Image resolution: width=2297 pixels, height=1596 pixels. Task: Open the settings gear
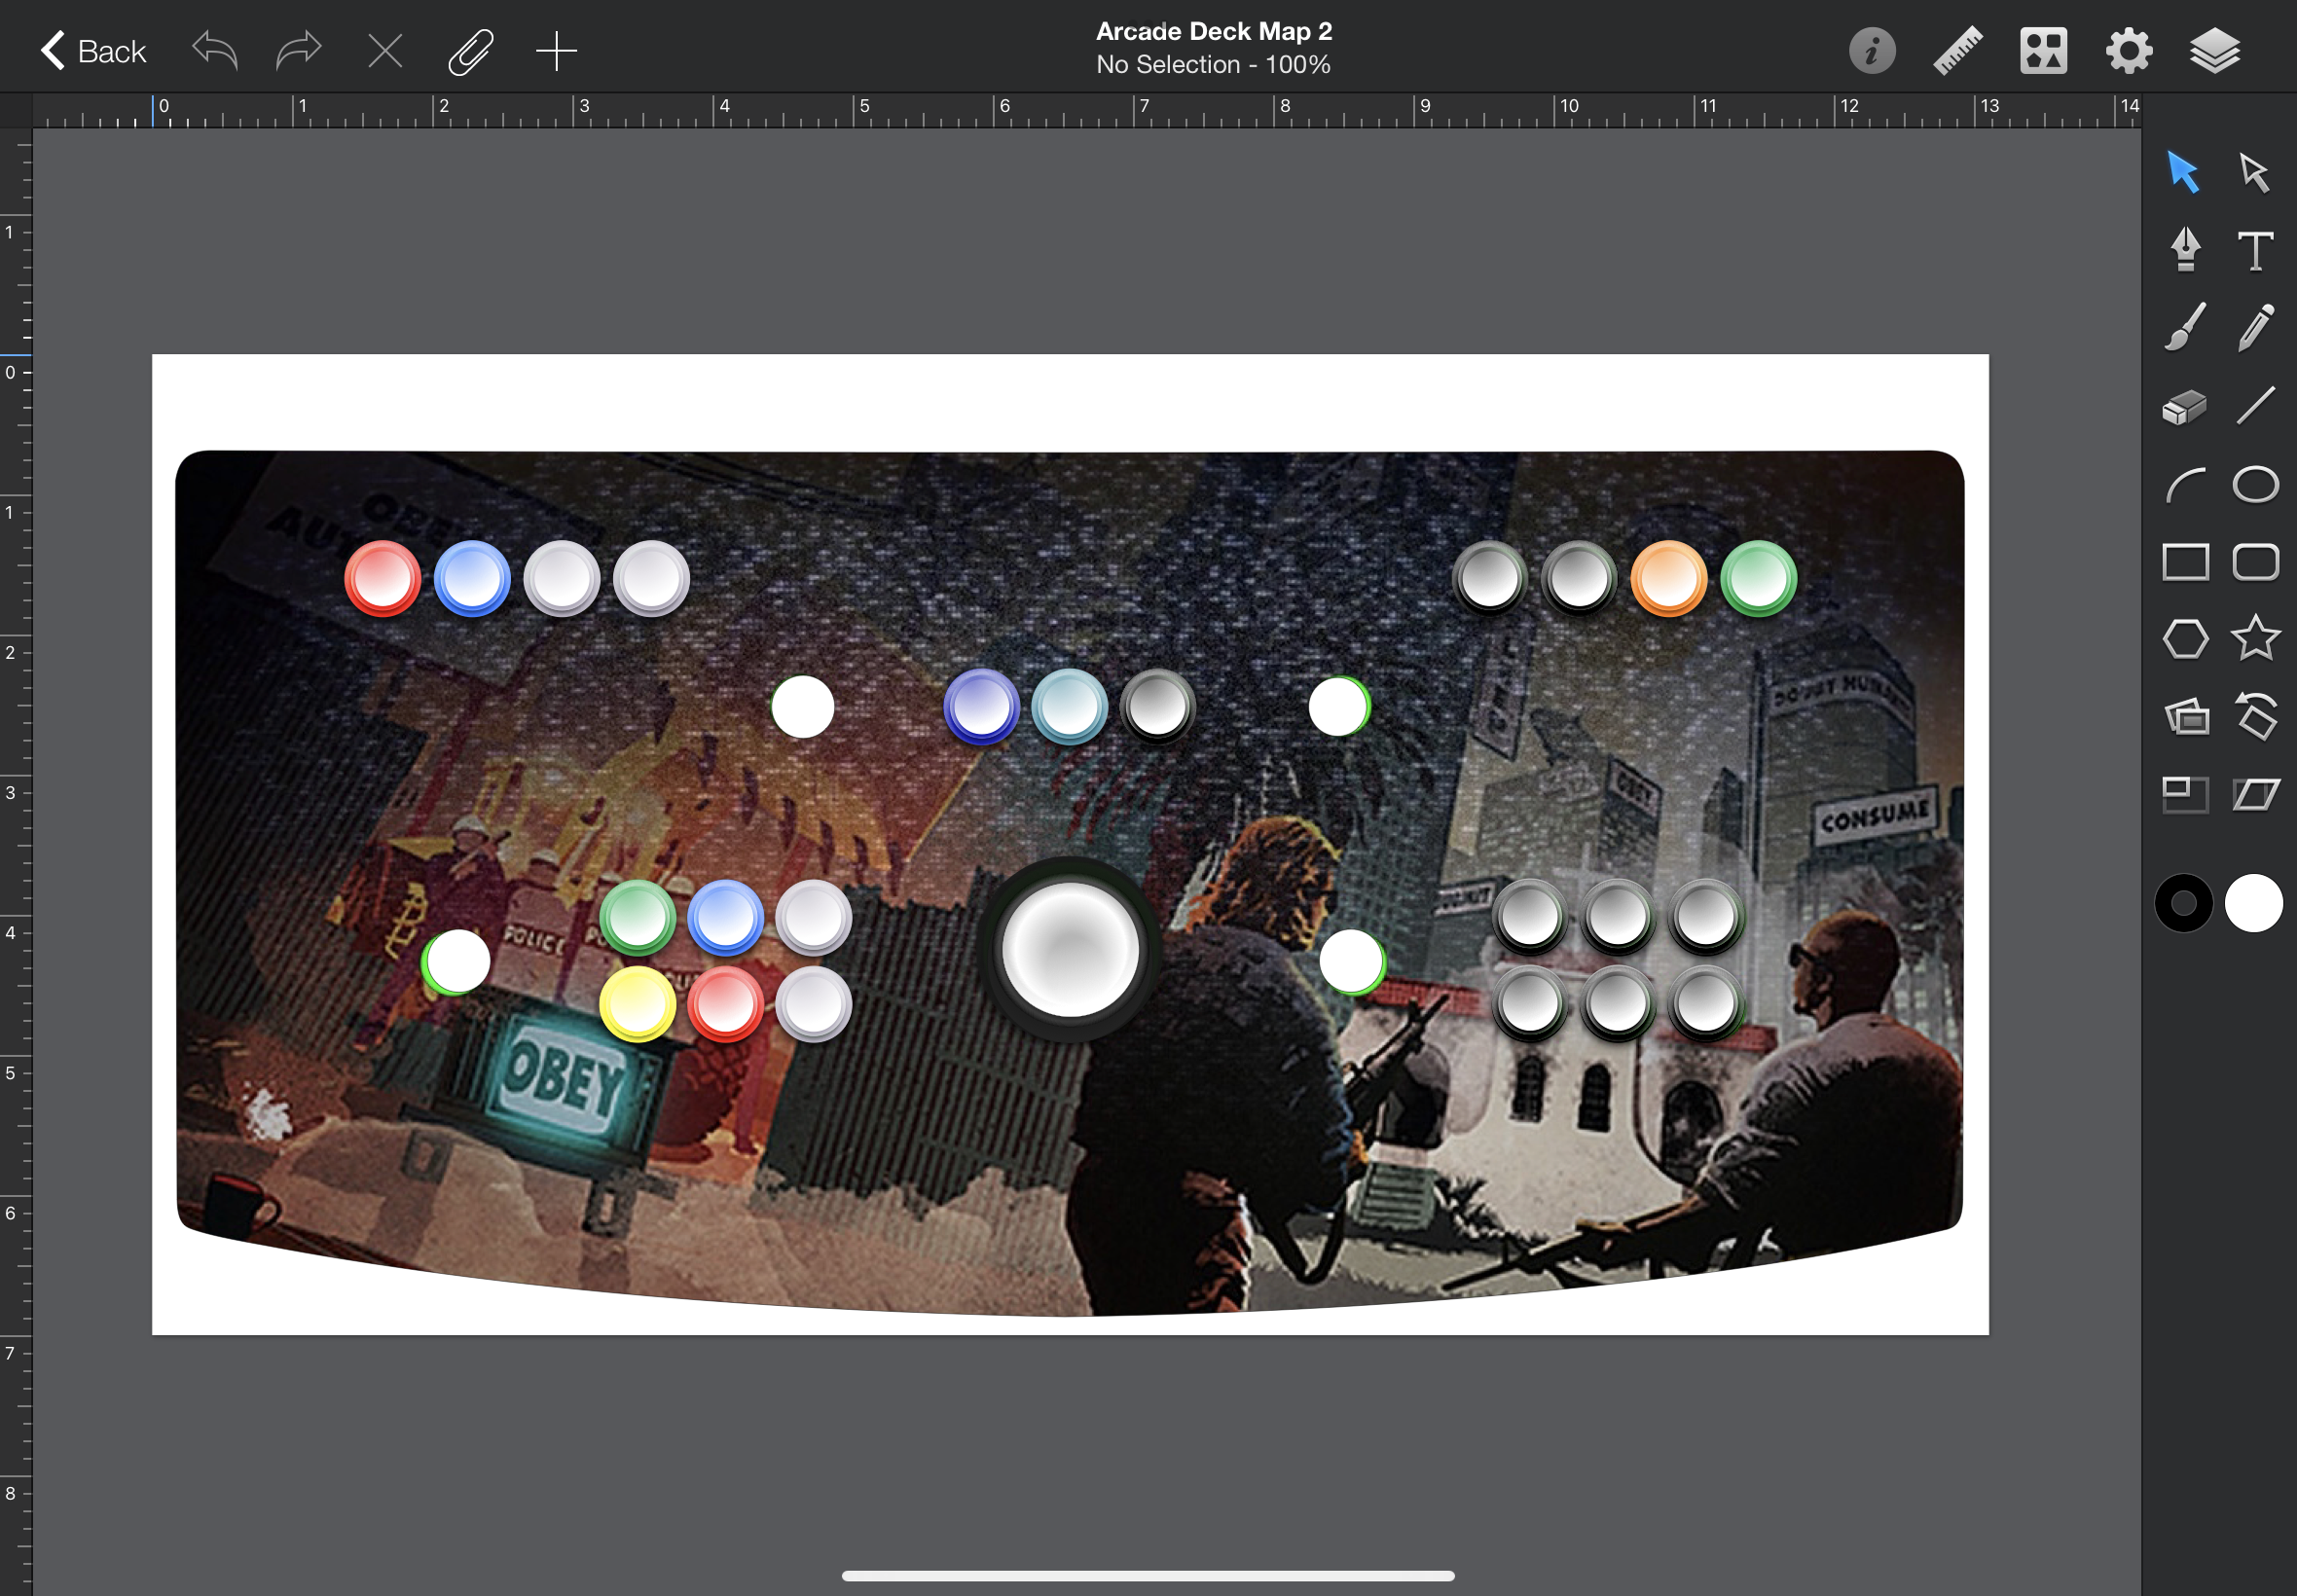[x=2129, y=50]
